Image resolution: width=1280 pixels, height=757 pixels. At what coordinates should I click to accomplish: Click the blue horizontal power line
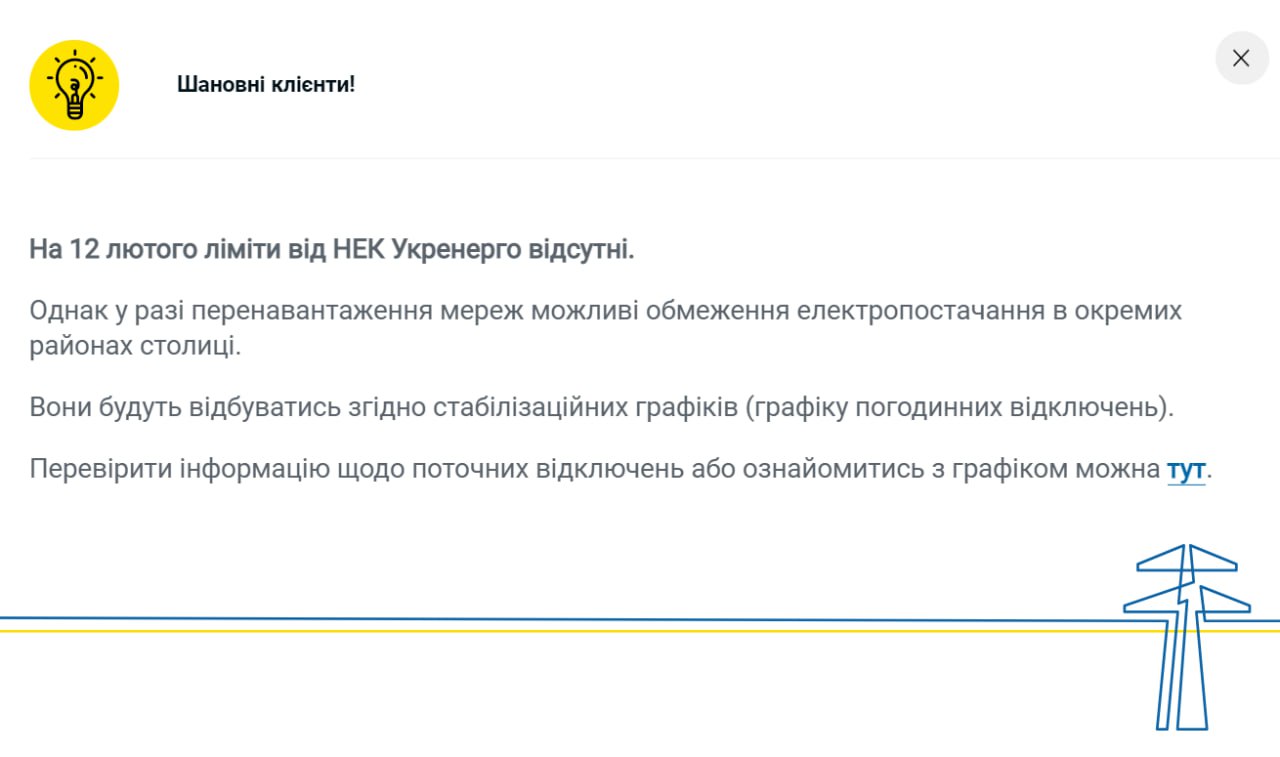coord(500,619)
